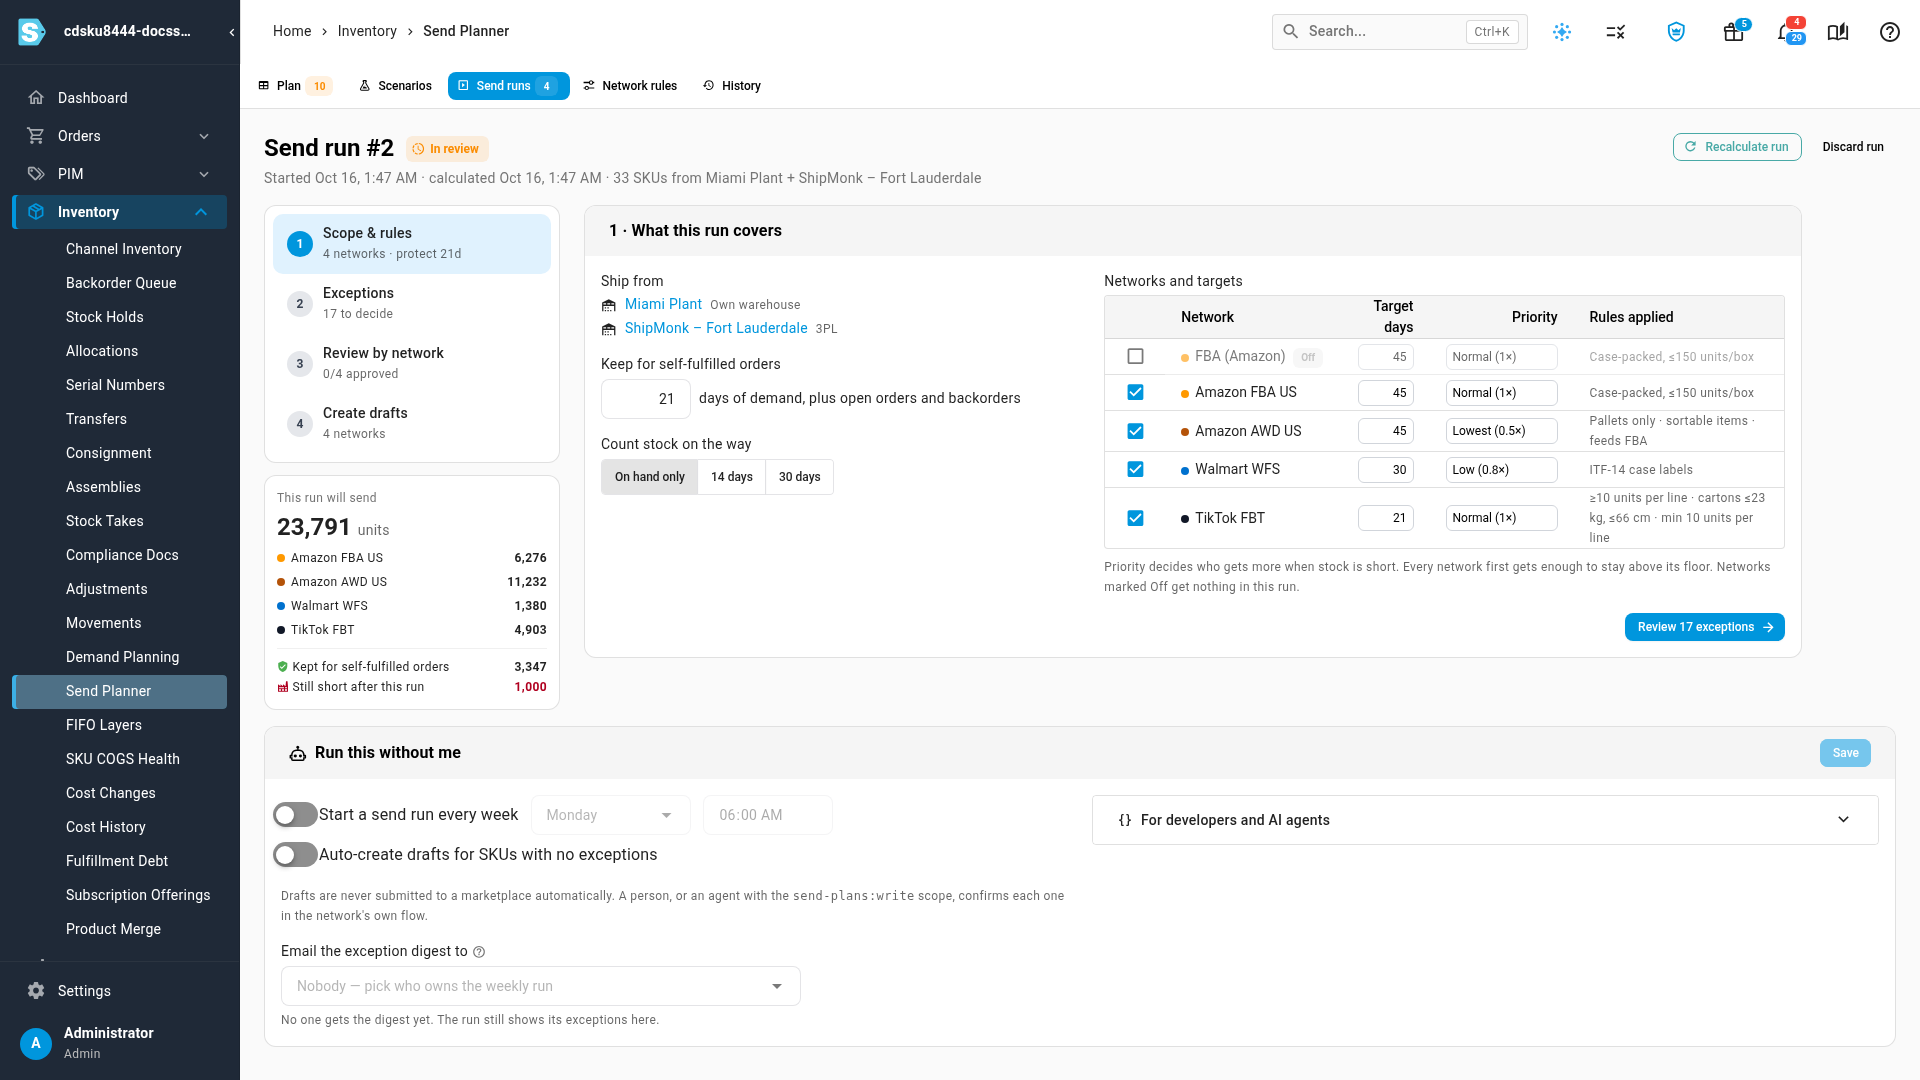Click the robot icon beside Run this without me
Screen dimensions: 1920x1080
pyautogui.click(x=298, y=753)
